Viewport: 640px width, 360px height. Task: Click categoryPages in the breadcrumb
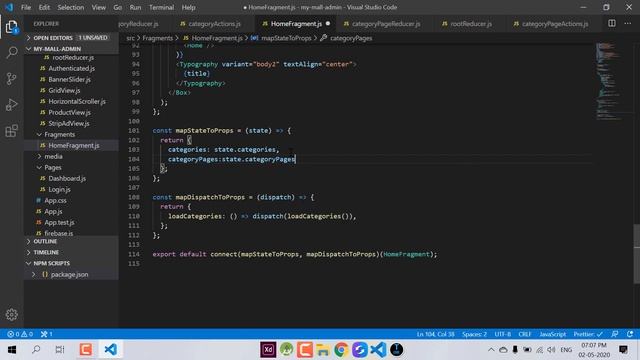coord(351,38)
